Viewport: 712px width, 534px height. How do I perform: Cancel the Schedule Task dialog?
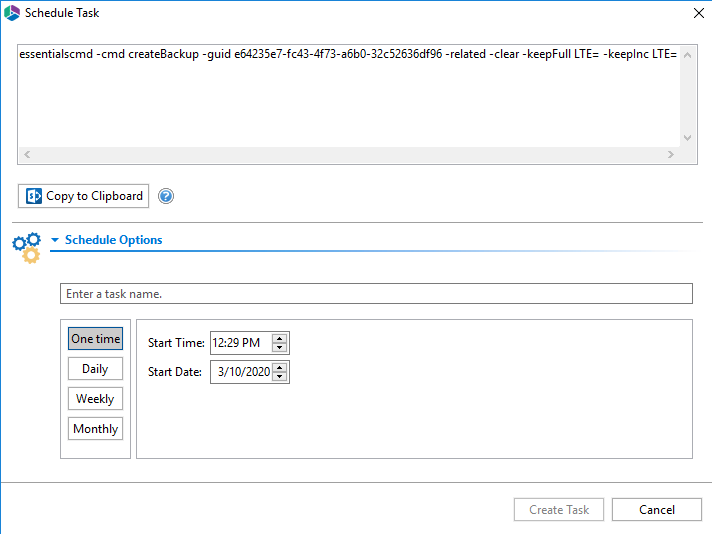(657, 510)
